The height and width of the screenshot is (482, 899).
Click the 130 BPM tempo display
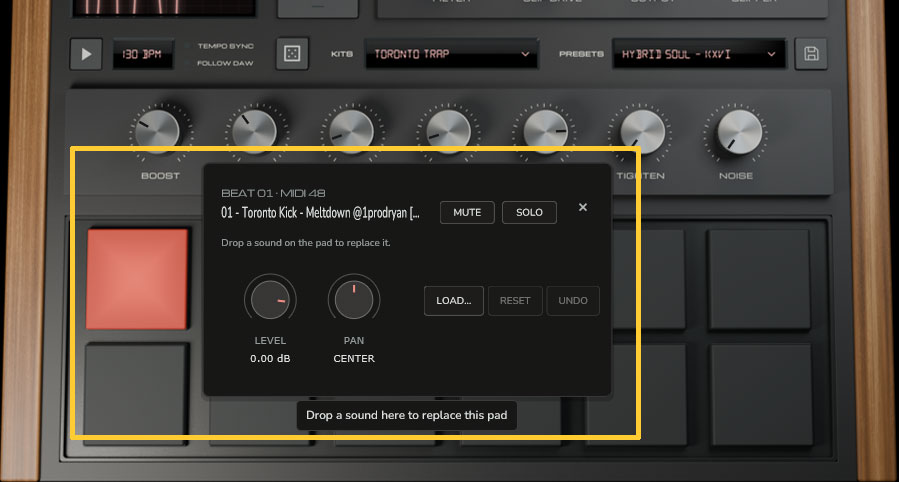click(142, 54)
